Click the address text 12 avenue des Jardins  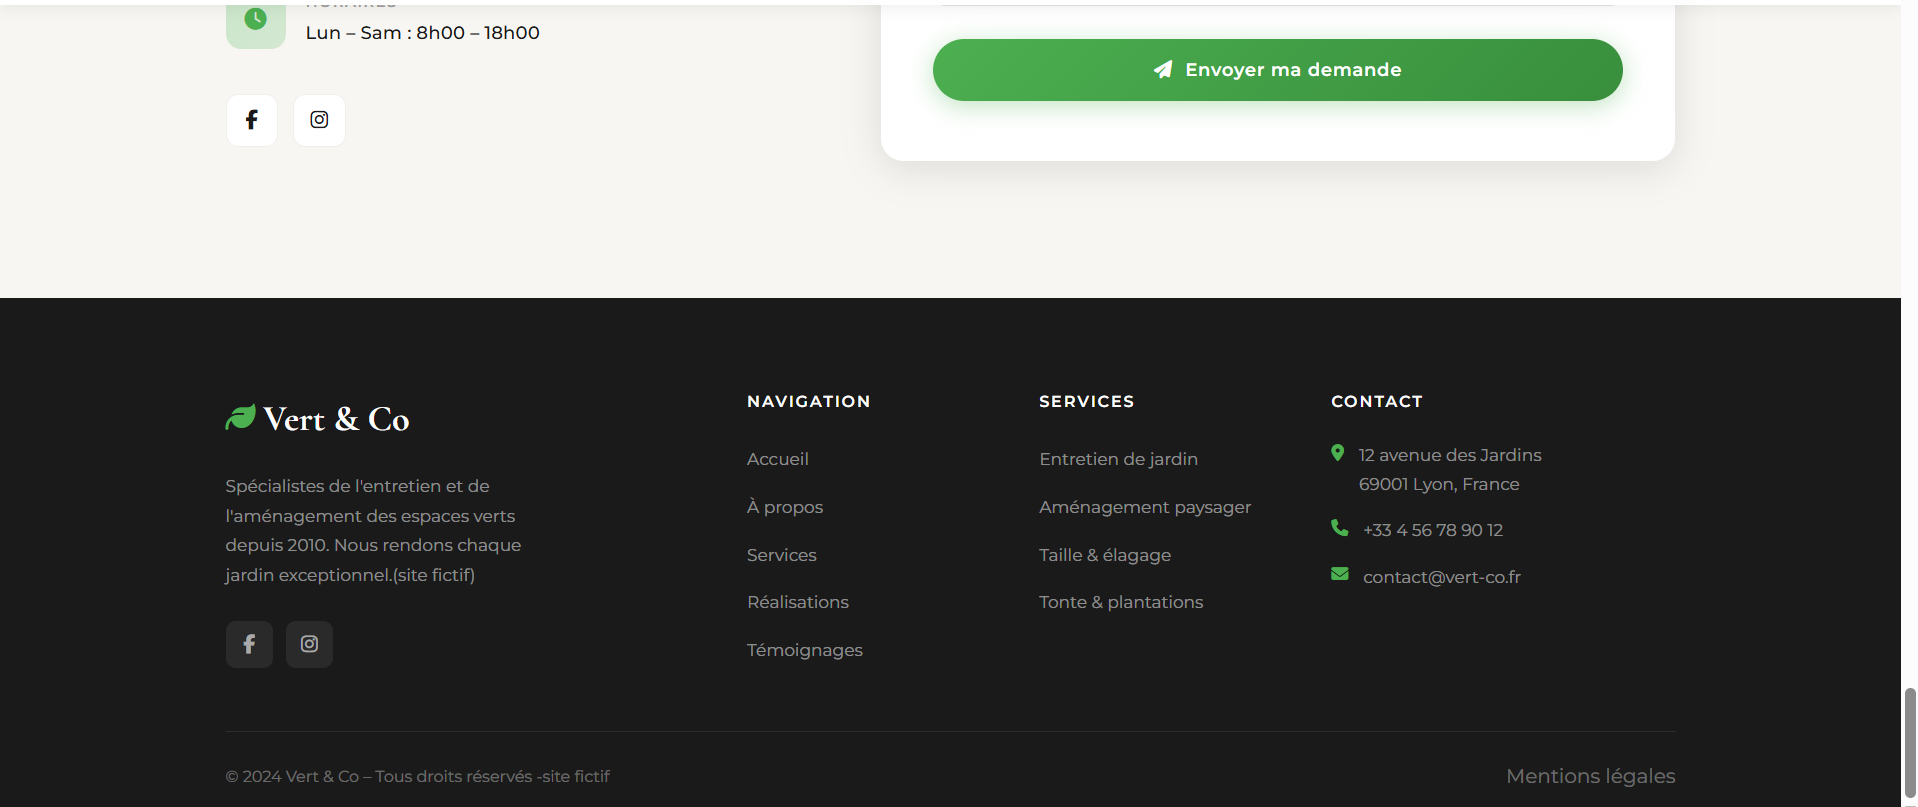pyautogui.click(x=1450, y=455)
